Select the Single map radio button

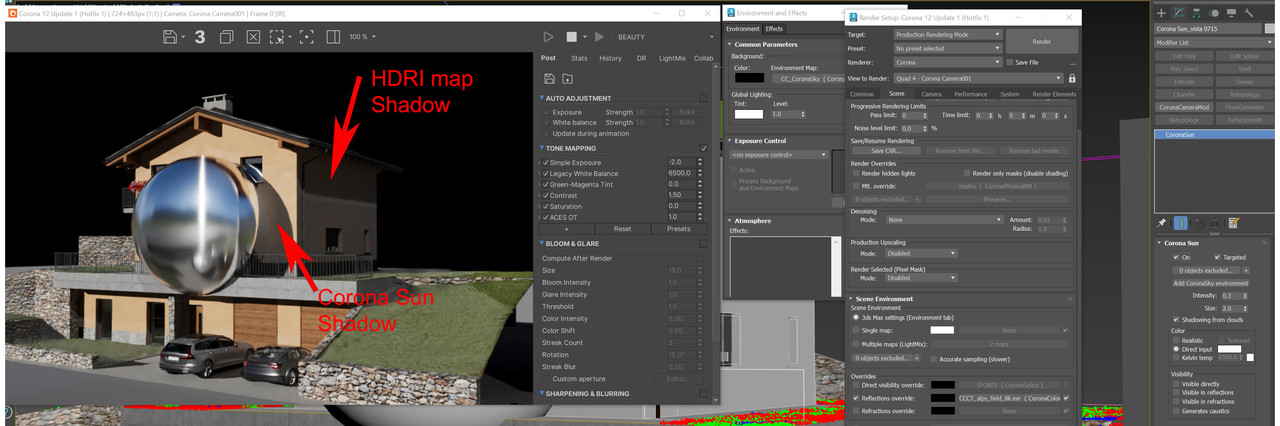pos(856,329)
